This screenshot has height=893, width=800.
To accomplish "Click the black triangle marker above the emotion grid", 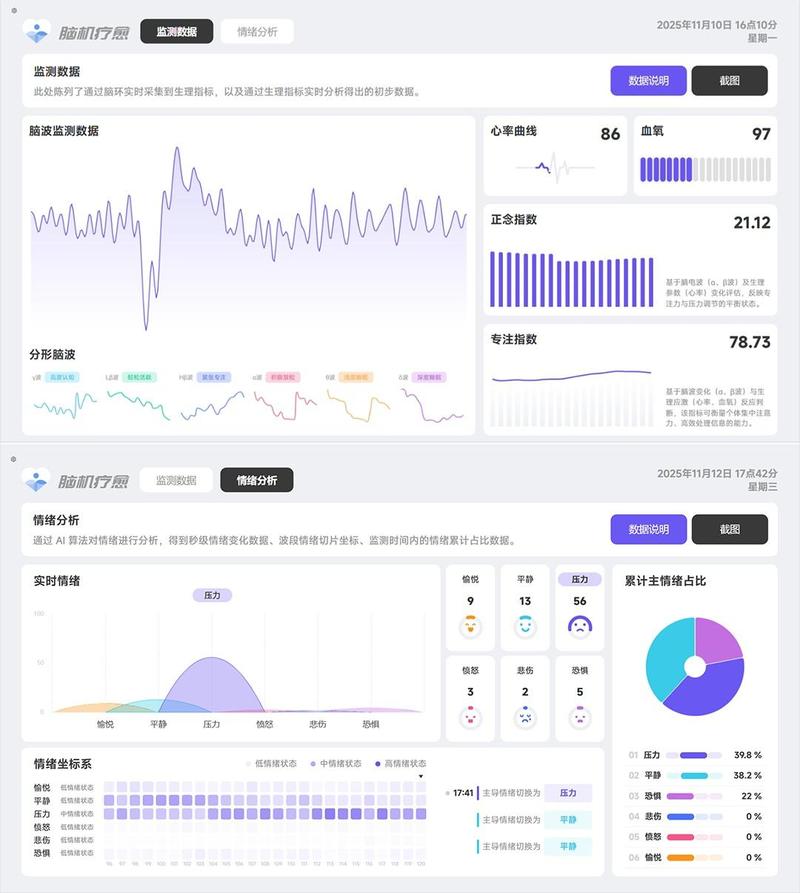I will tap(421, 776).
